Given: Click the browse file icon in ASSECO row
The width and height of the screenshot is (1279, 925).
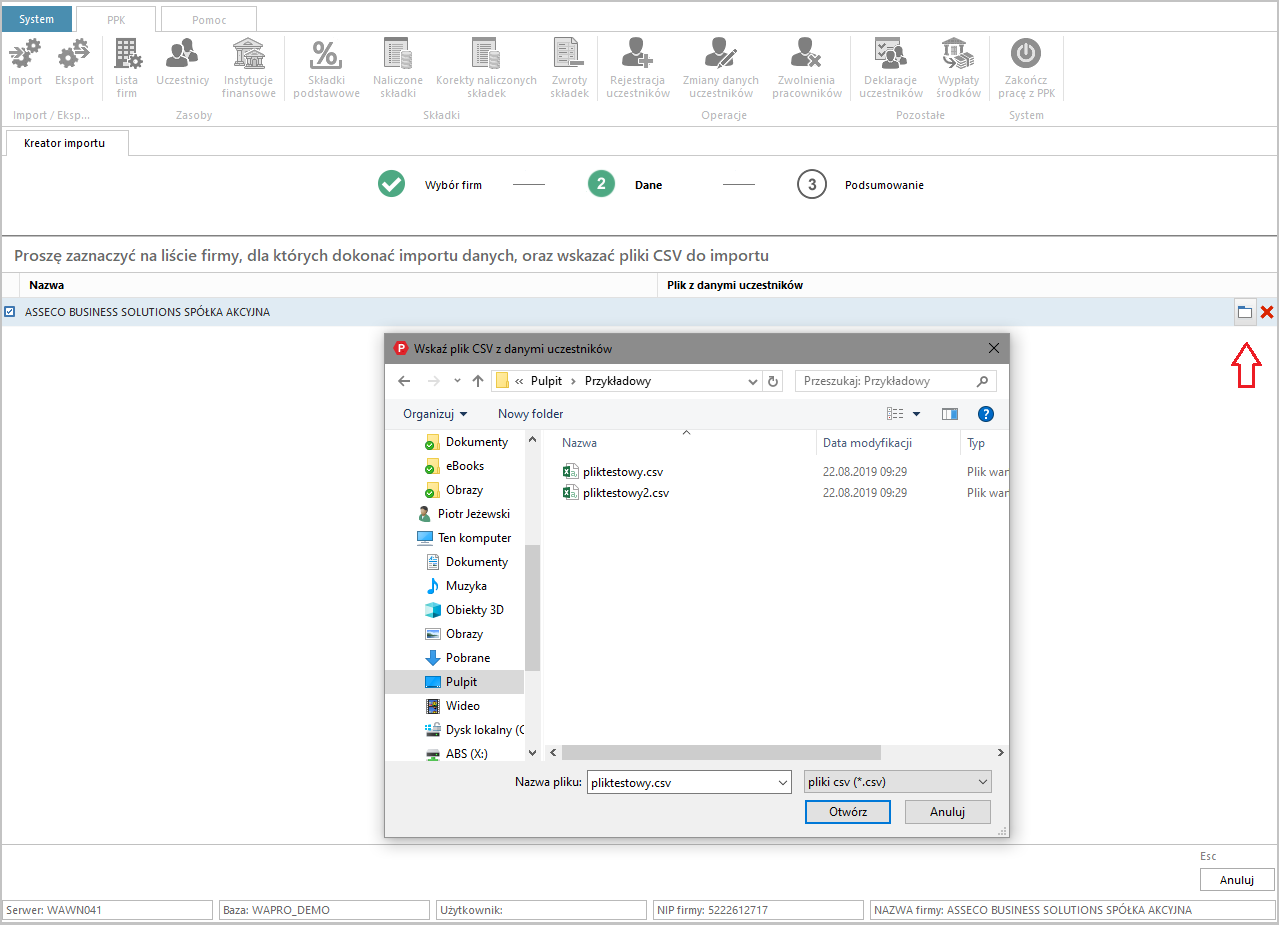Looking at the screenshot, I should [x=1245, y=312].
